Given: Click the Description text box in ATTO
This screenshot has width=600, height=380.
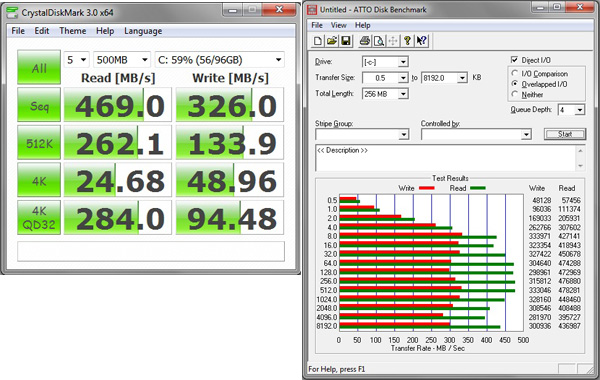Looking at the screenshot, I should [x=446, y=157].
